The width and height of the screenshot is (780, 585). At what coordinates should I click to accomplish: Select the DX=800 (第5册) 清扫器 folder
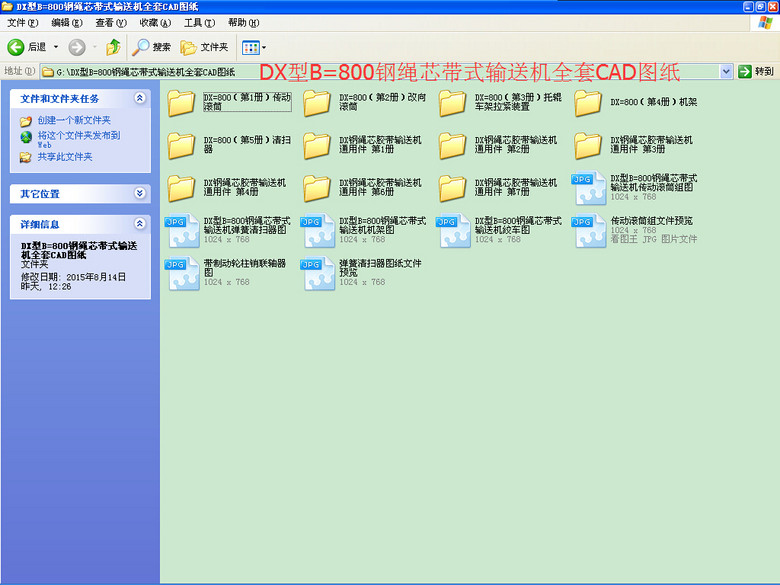click(182, 145)
